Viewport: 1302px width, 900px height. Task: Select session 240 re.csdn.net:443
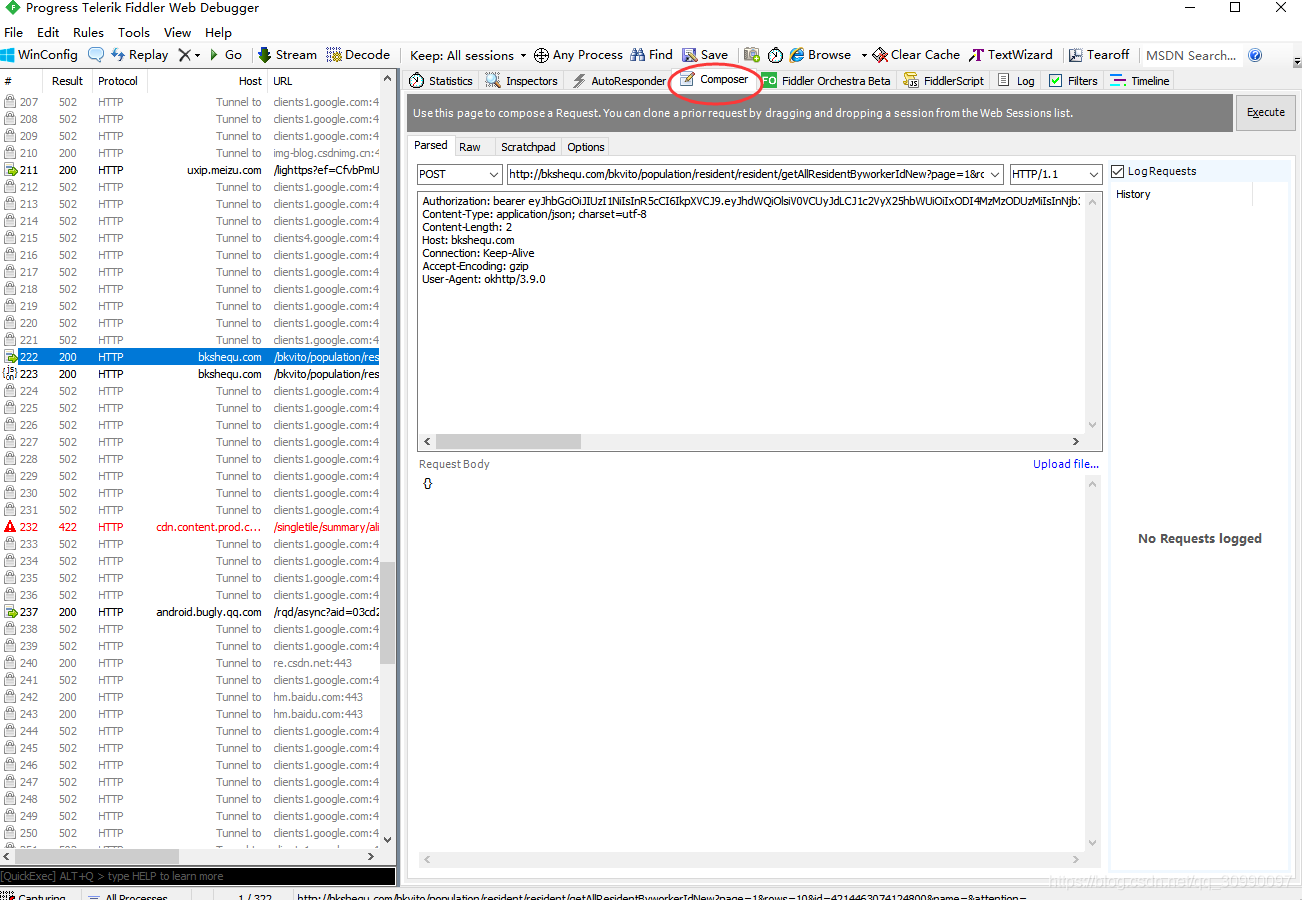coord(190,663)
